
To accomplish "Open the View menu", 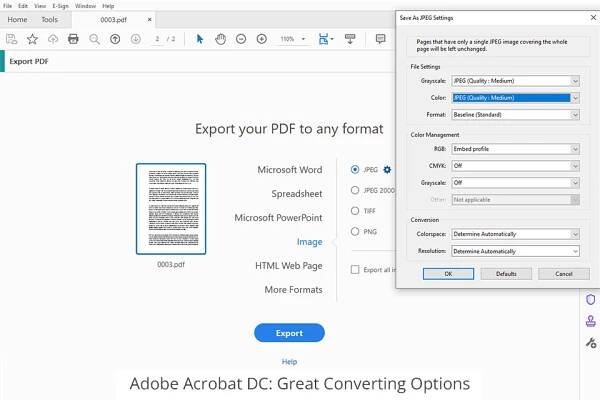I will (x=40, y=6).
